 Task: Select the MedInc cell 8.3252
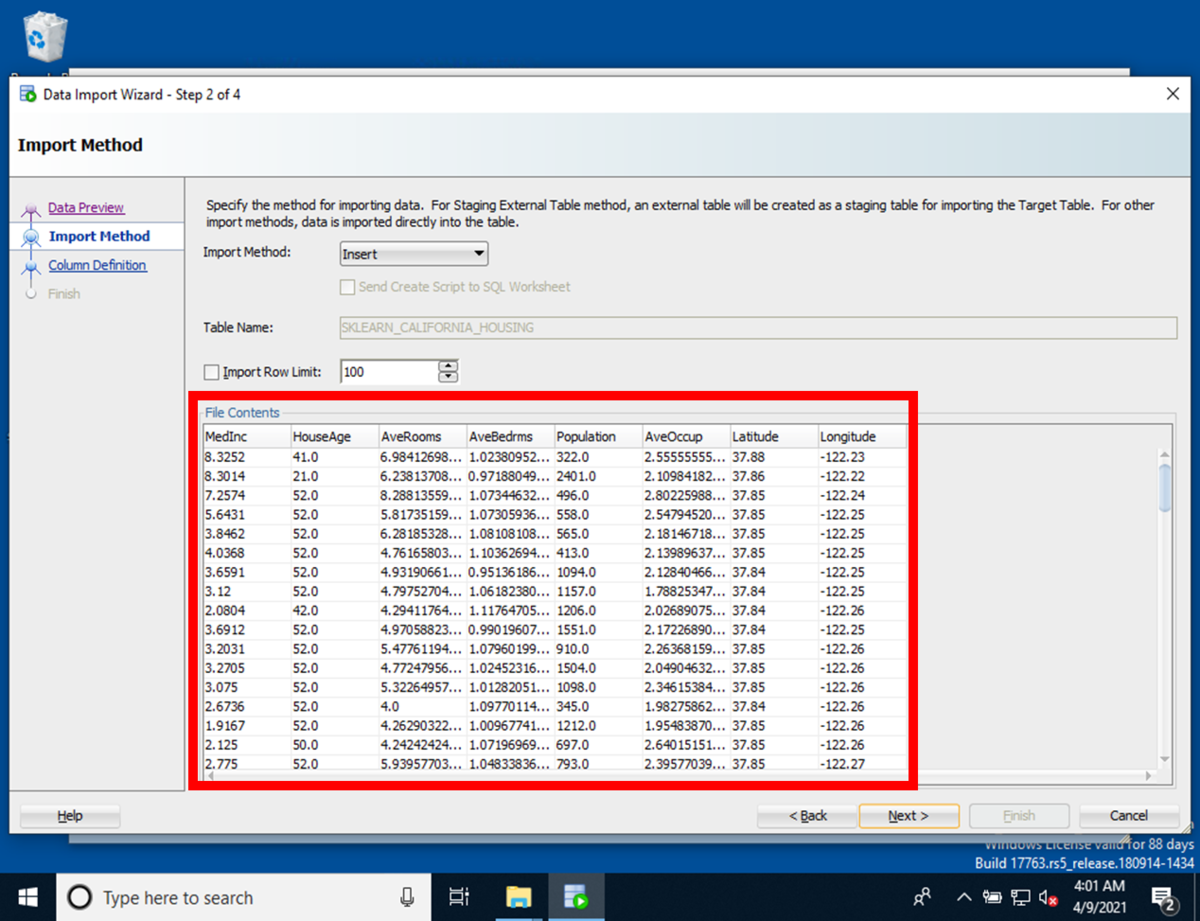coord(246,457)
